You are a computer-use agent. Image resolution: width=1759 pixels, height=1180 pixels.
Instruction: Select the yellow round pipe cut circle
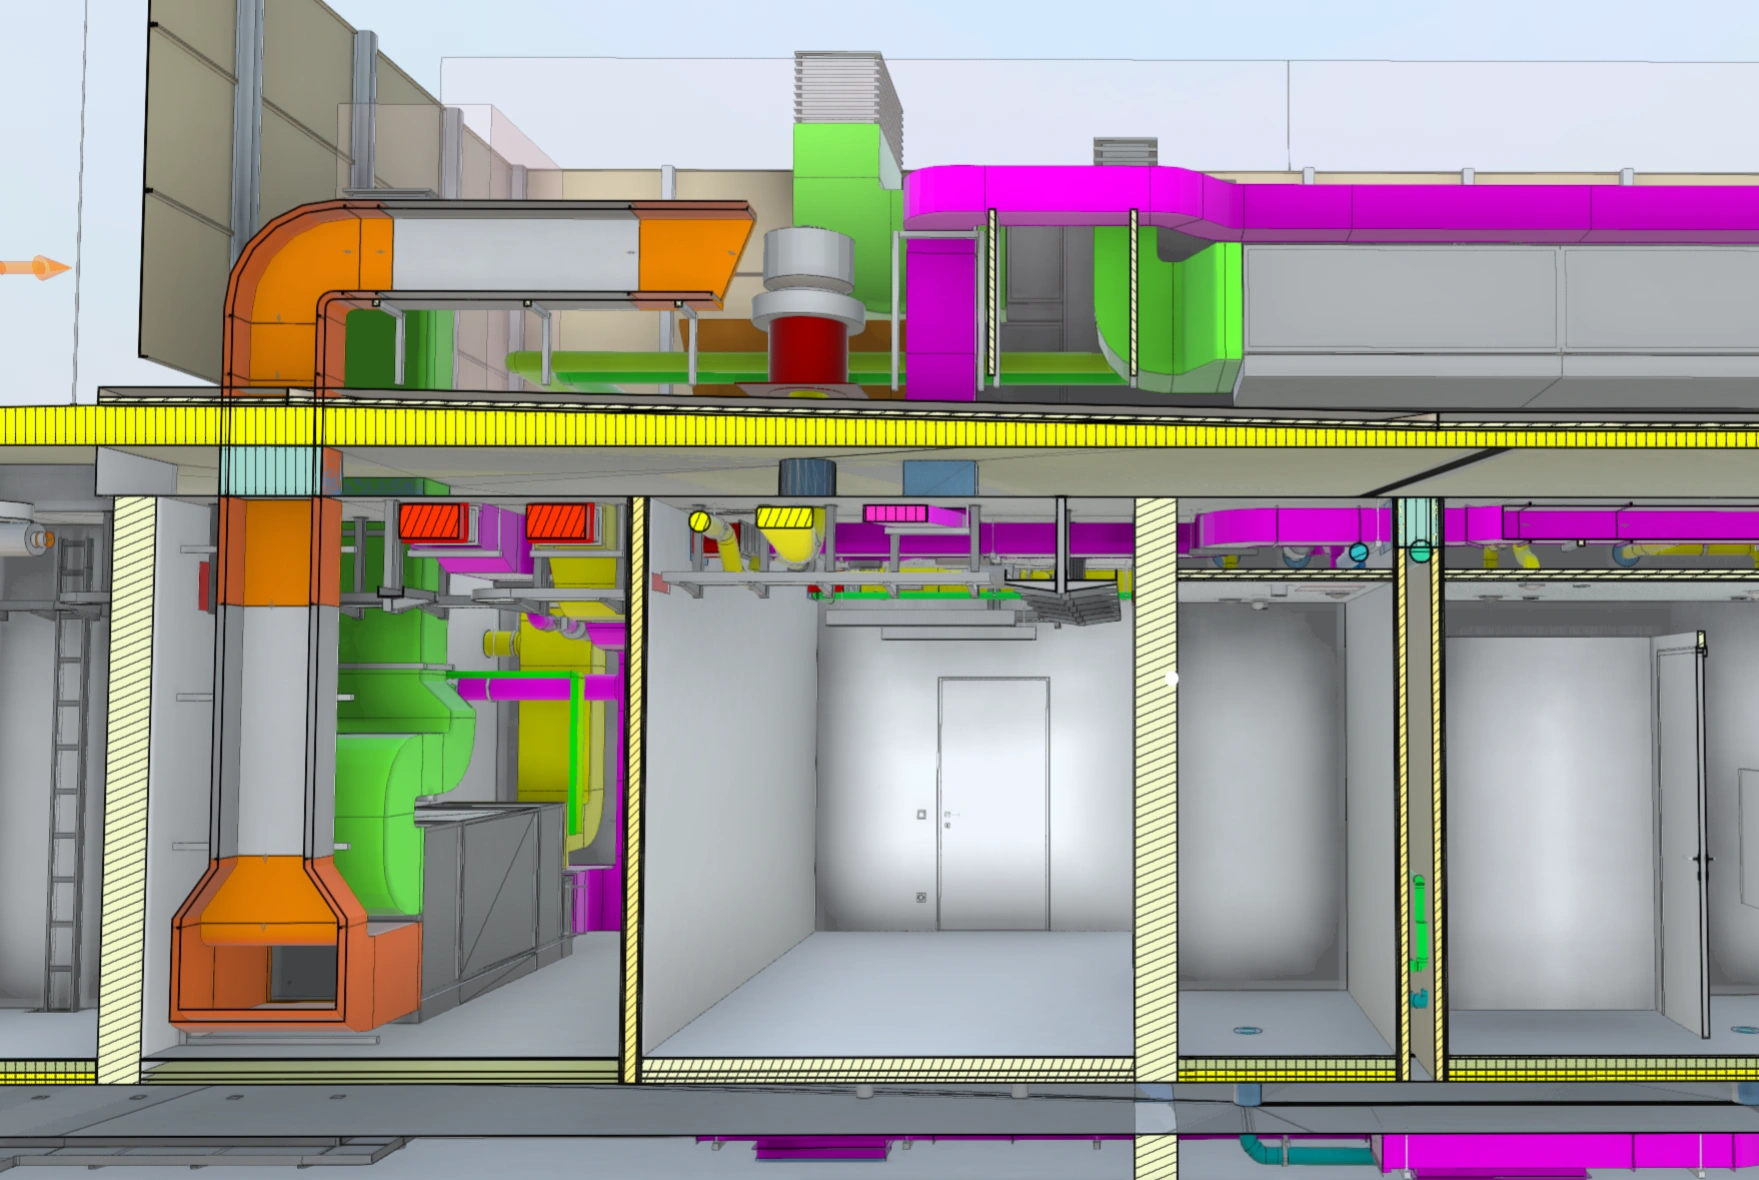(700, 521)
